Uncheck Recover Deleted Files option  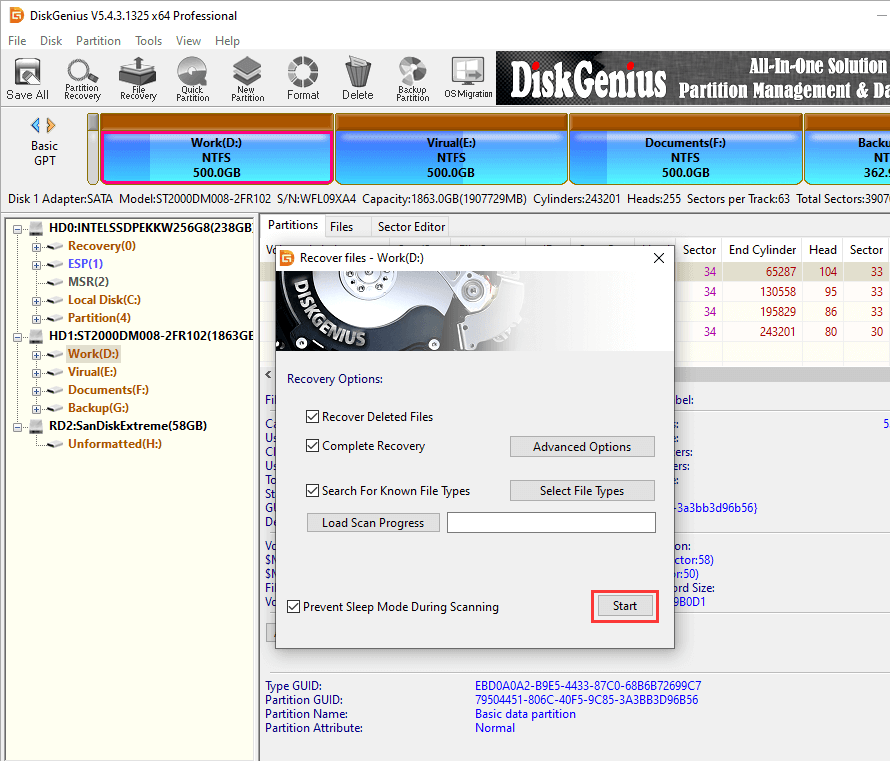coord(313,417)
